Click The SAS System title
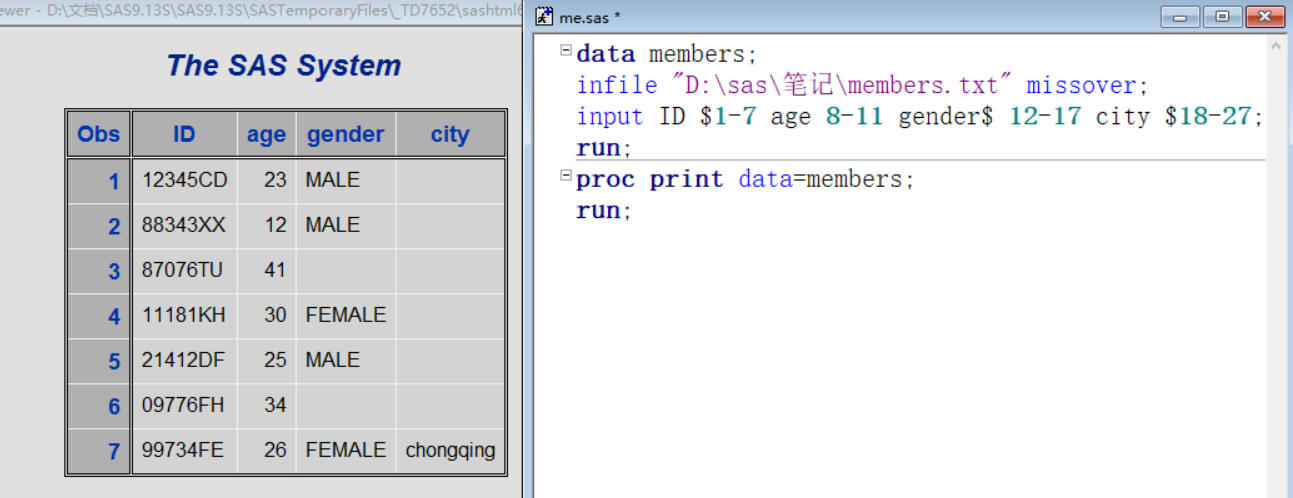 coord(284,66)
